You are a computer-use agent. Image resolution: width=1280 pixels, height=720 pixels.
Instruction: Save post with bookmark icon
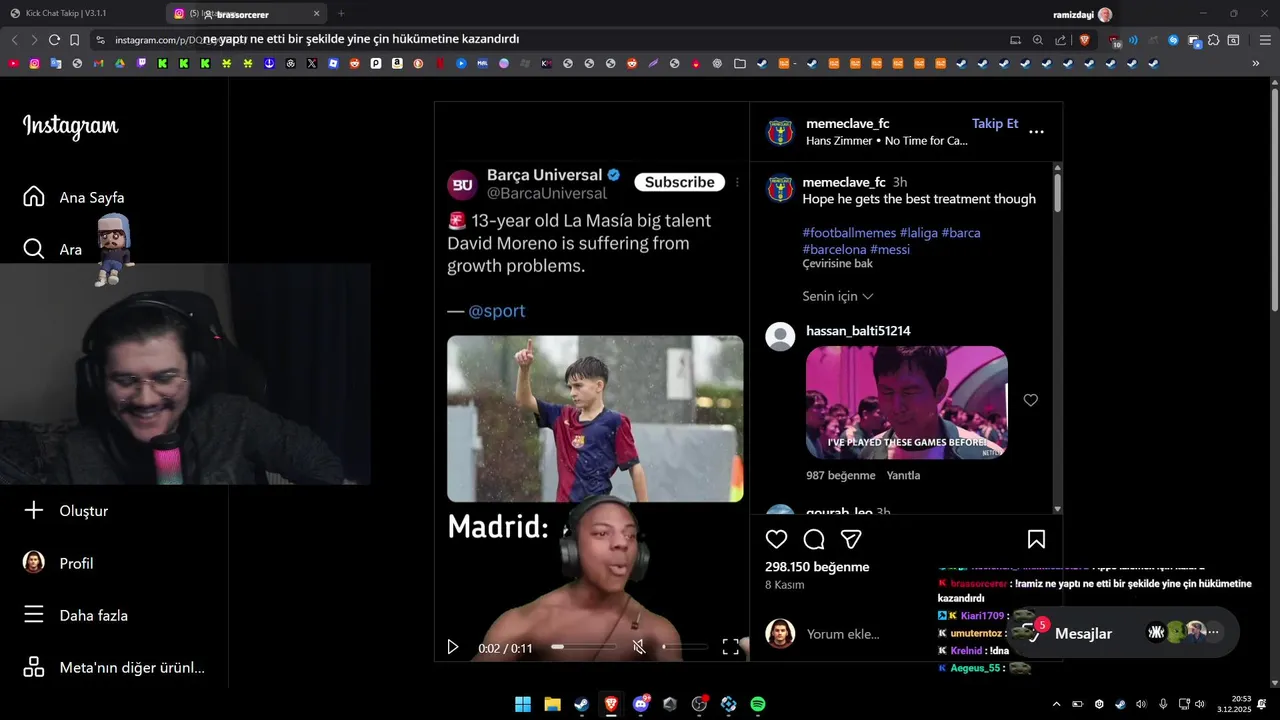1036,539
